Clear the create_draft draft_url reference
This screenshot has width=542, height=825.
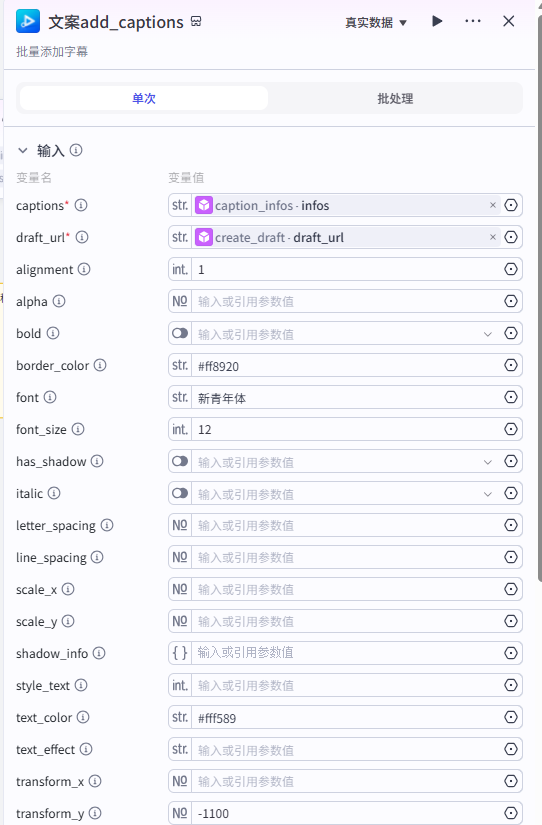[493, 237]
